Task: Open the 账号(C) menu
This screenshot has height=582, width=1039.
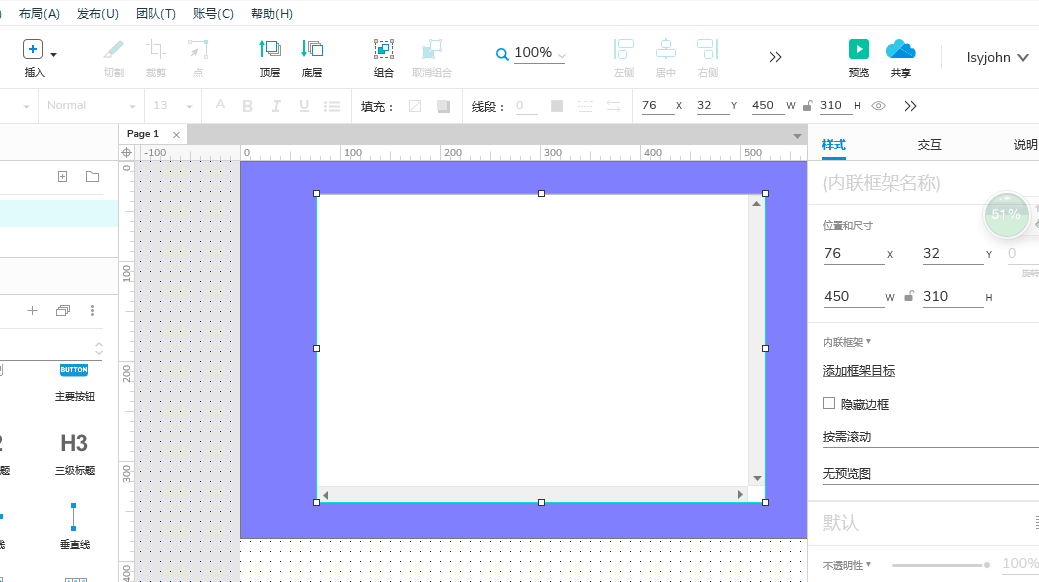Action: (x=213, y=14)
